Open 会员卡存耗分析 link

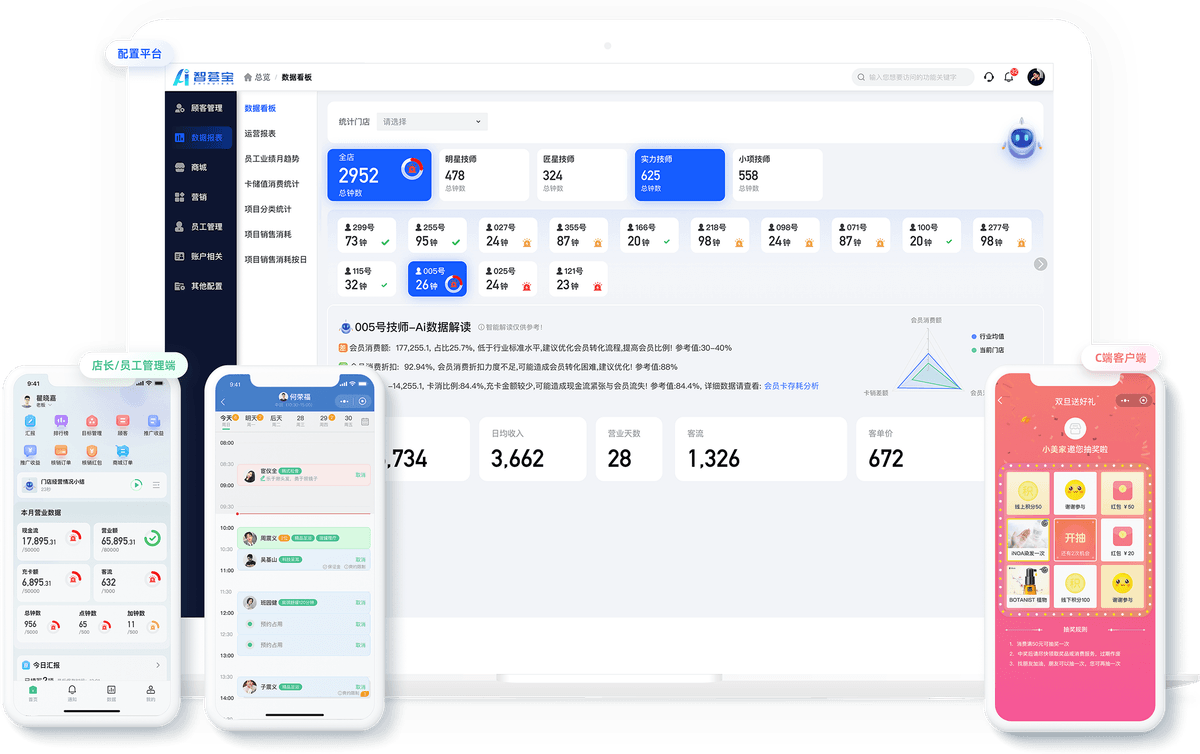[791, 385]
